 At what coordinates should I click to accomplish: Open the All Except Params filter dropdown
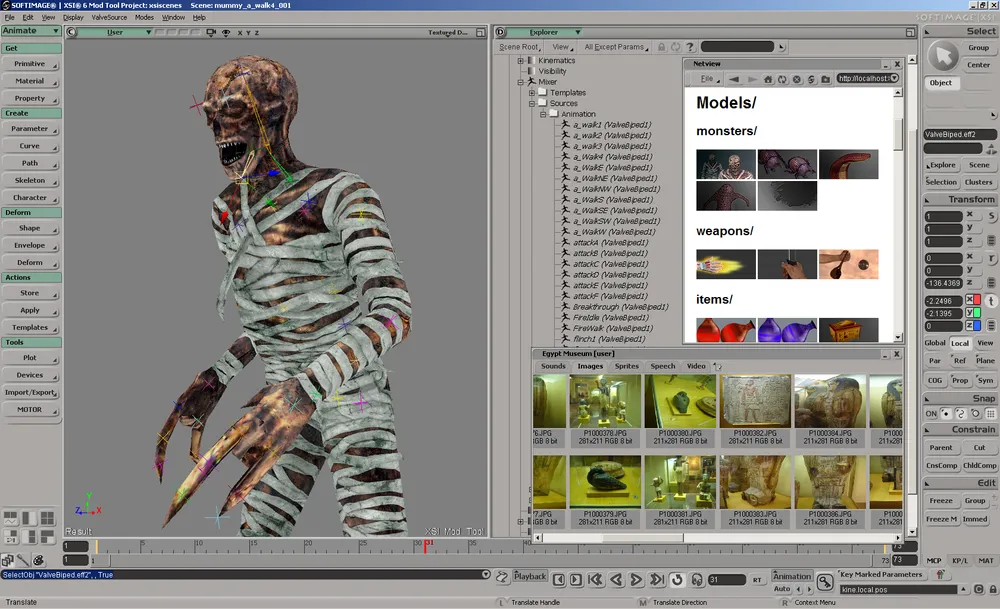tap(616, 47)
